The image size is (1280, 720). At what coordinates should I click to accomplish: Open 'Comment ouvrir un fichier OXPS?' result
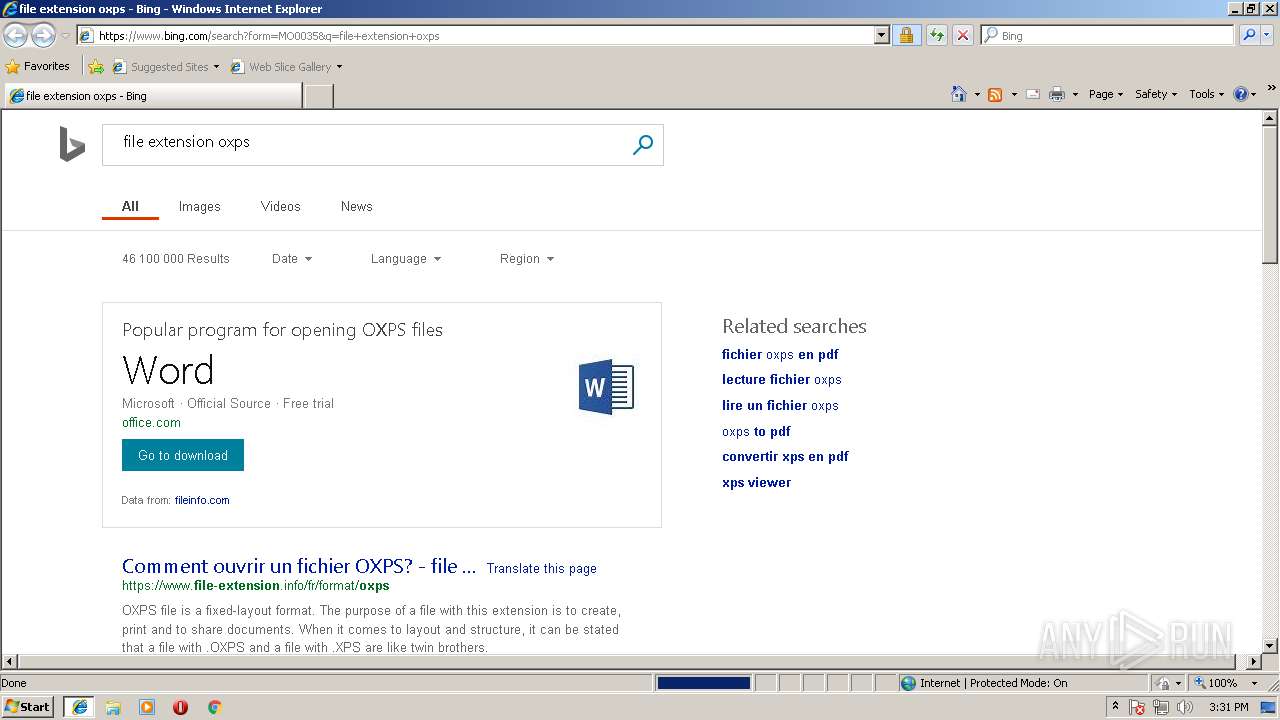click(299, 566)
